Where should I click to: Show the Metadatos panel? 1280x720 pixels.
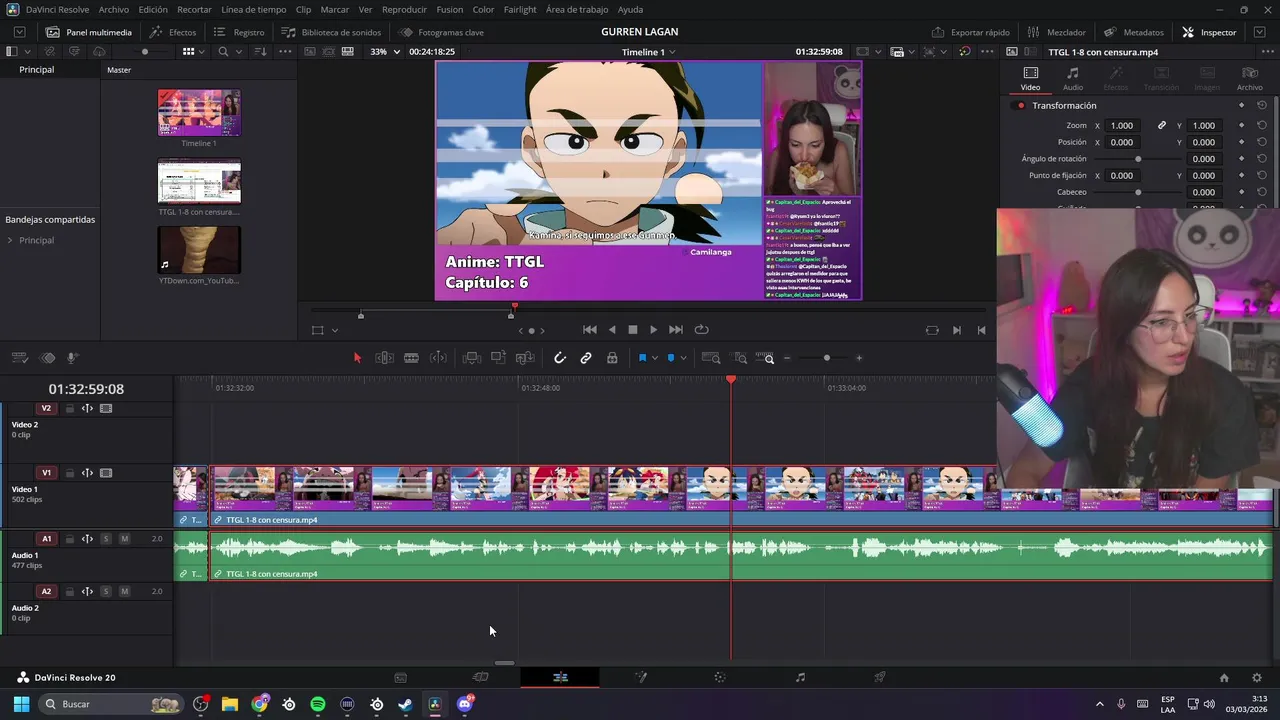(x=1134, y=32)
